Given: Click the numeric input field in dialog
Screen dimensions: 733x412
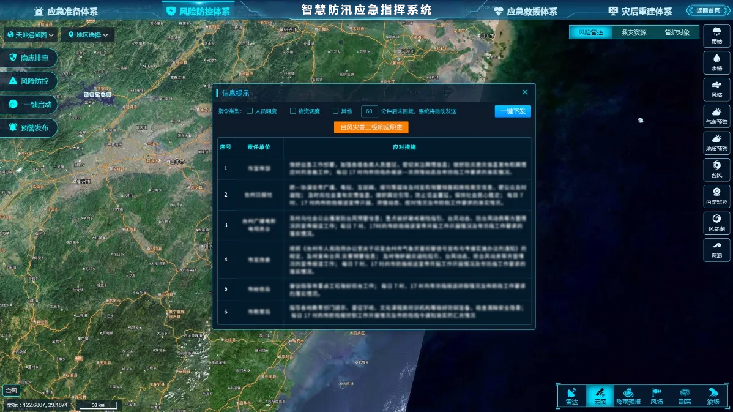Looking at the screenshot, I should point(369,111).
